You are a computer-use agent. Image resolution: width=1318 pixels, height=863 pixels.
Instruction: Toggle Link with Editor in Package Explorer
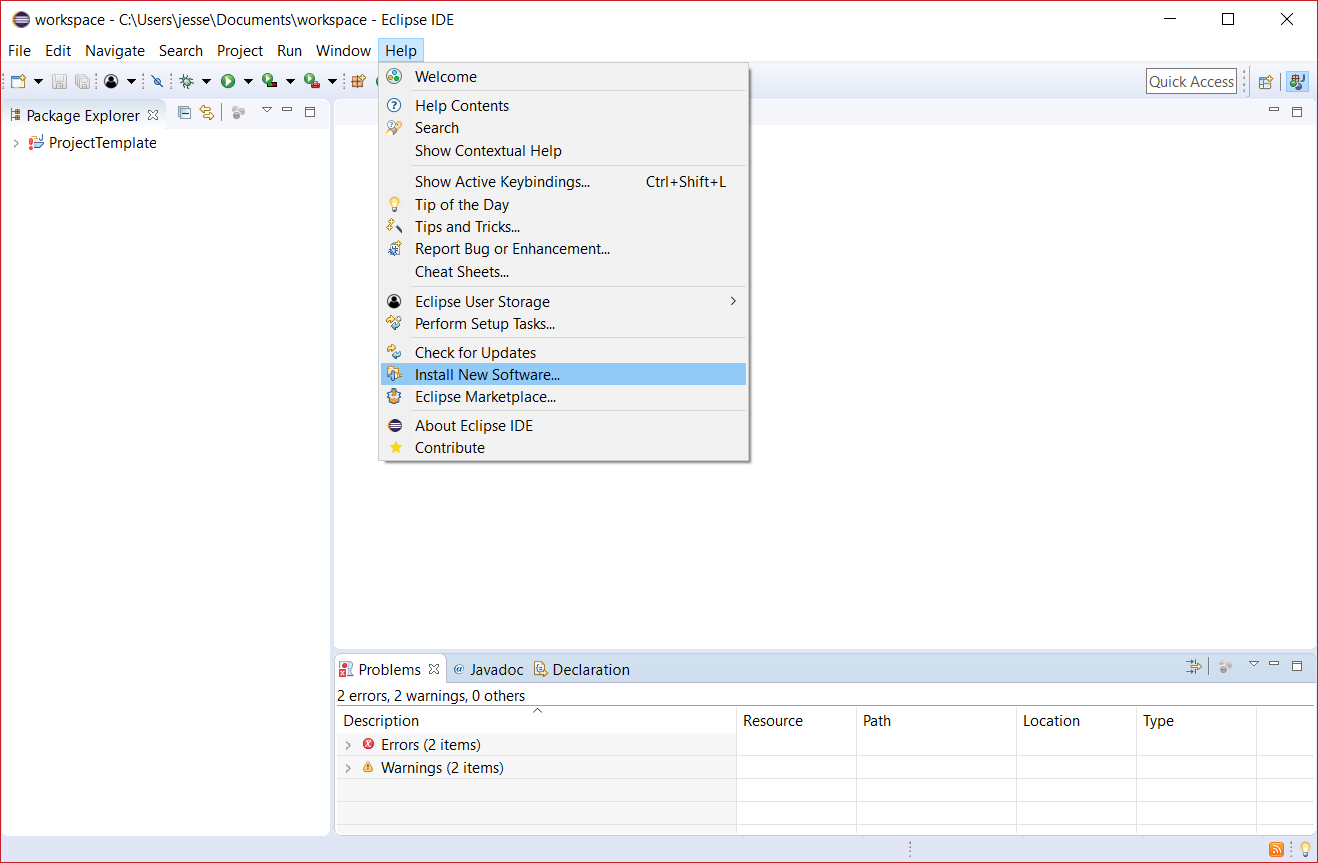206,112
